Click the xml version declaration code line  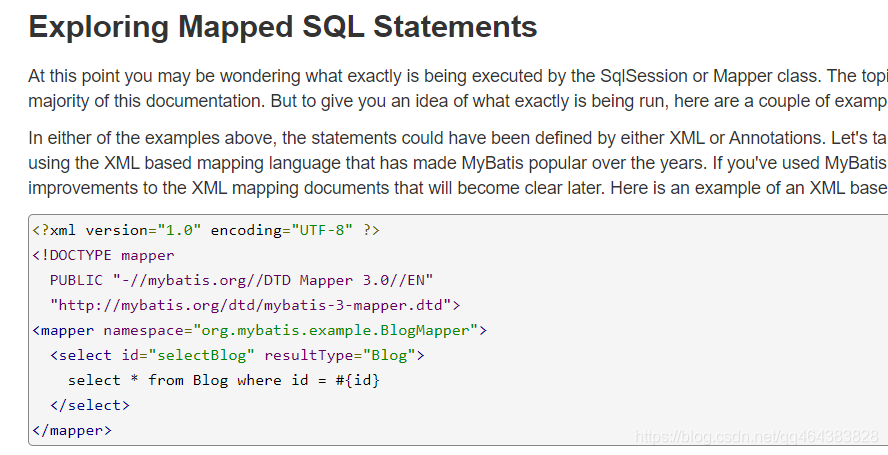pos(206,231)
